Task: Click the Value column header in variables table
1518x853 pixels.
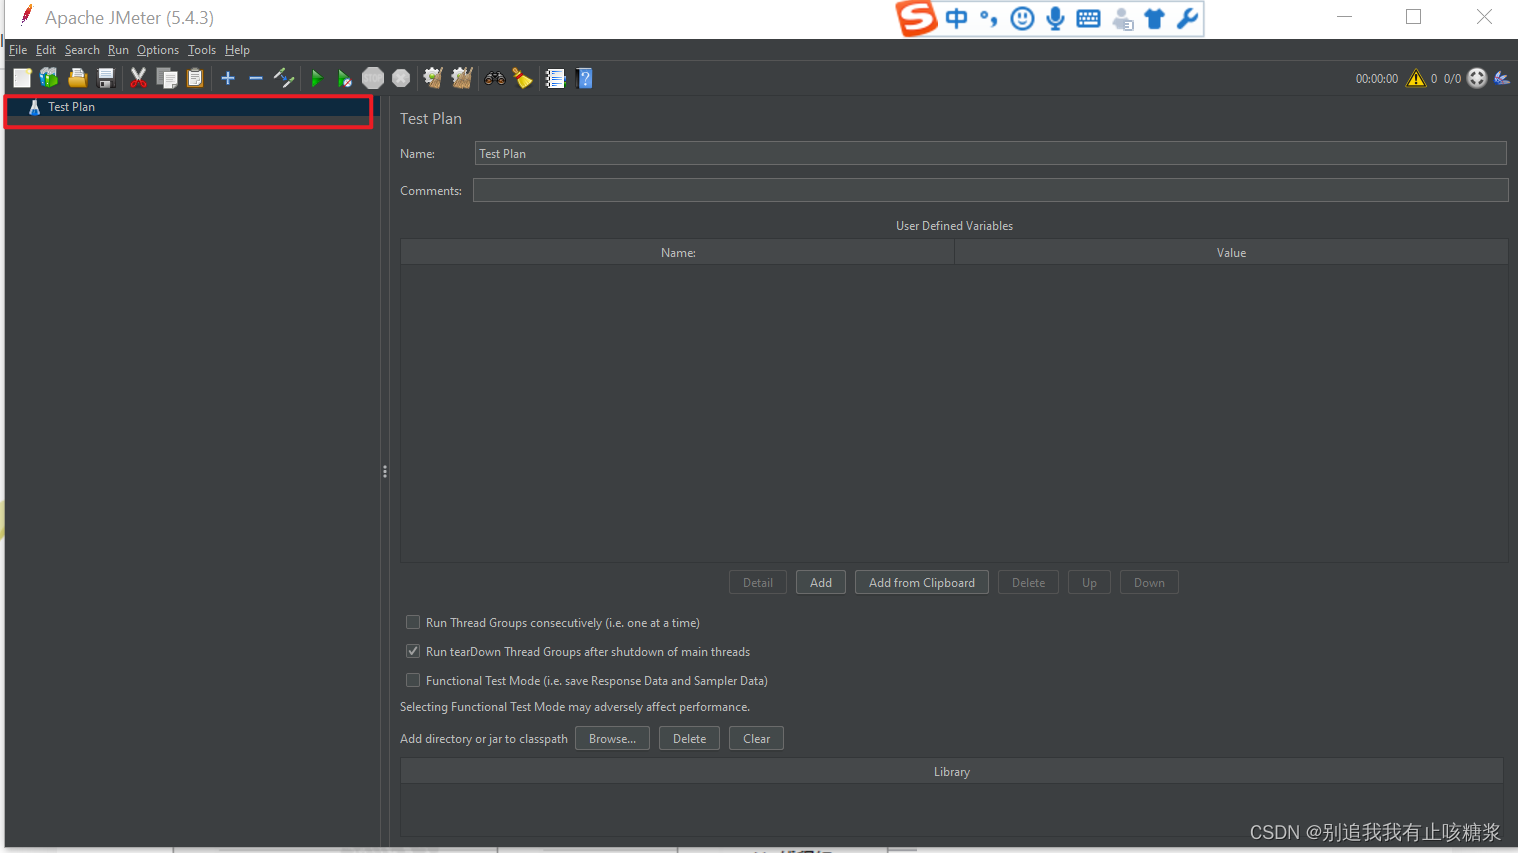Action: click(1231, 253)
